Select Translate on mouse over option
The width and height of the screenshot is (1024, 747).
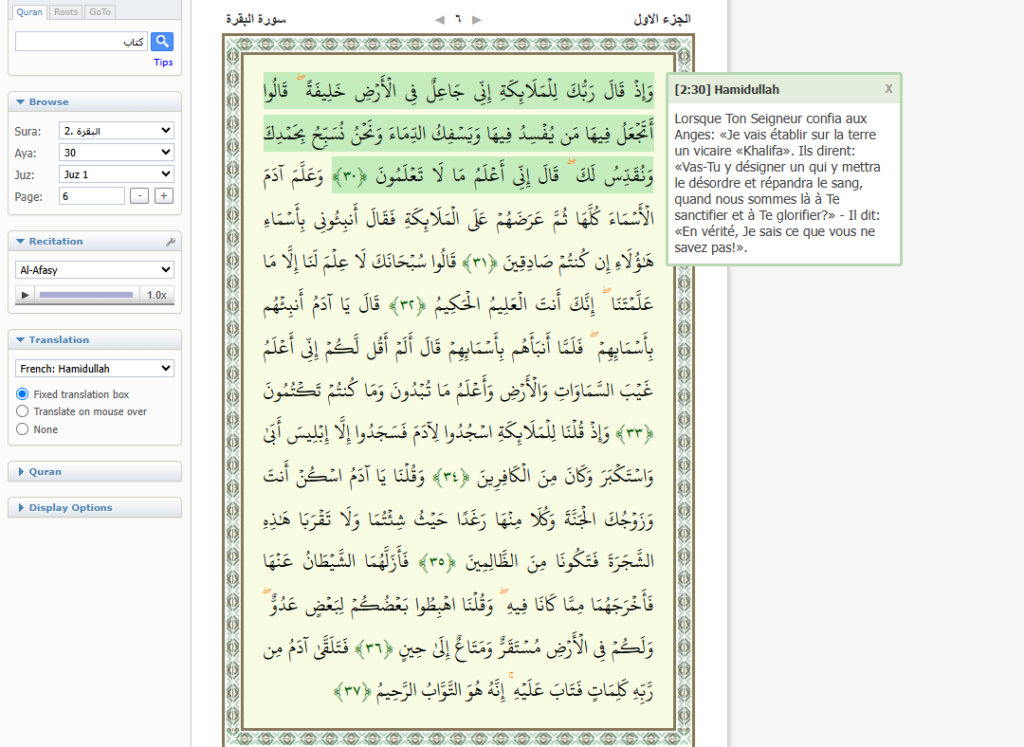pyautogui.click(x=22, y=411)
